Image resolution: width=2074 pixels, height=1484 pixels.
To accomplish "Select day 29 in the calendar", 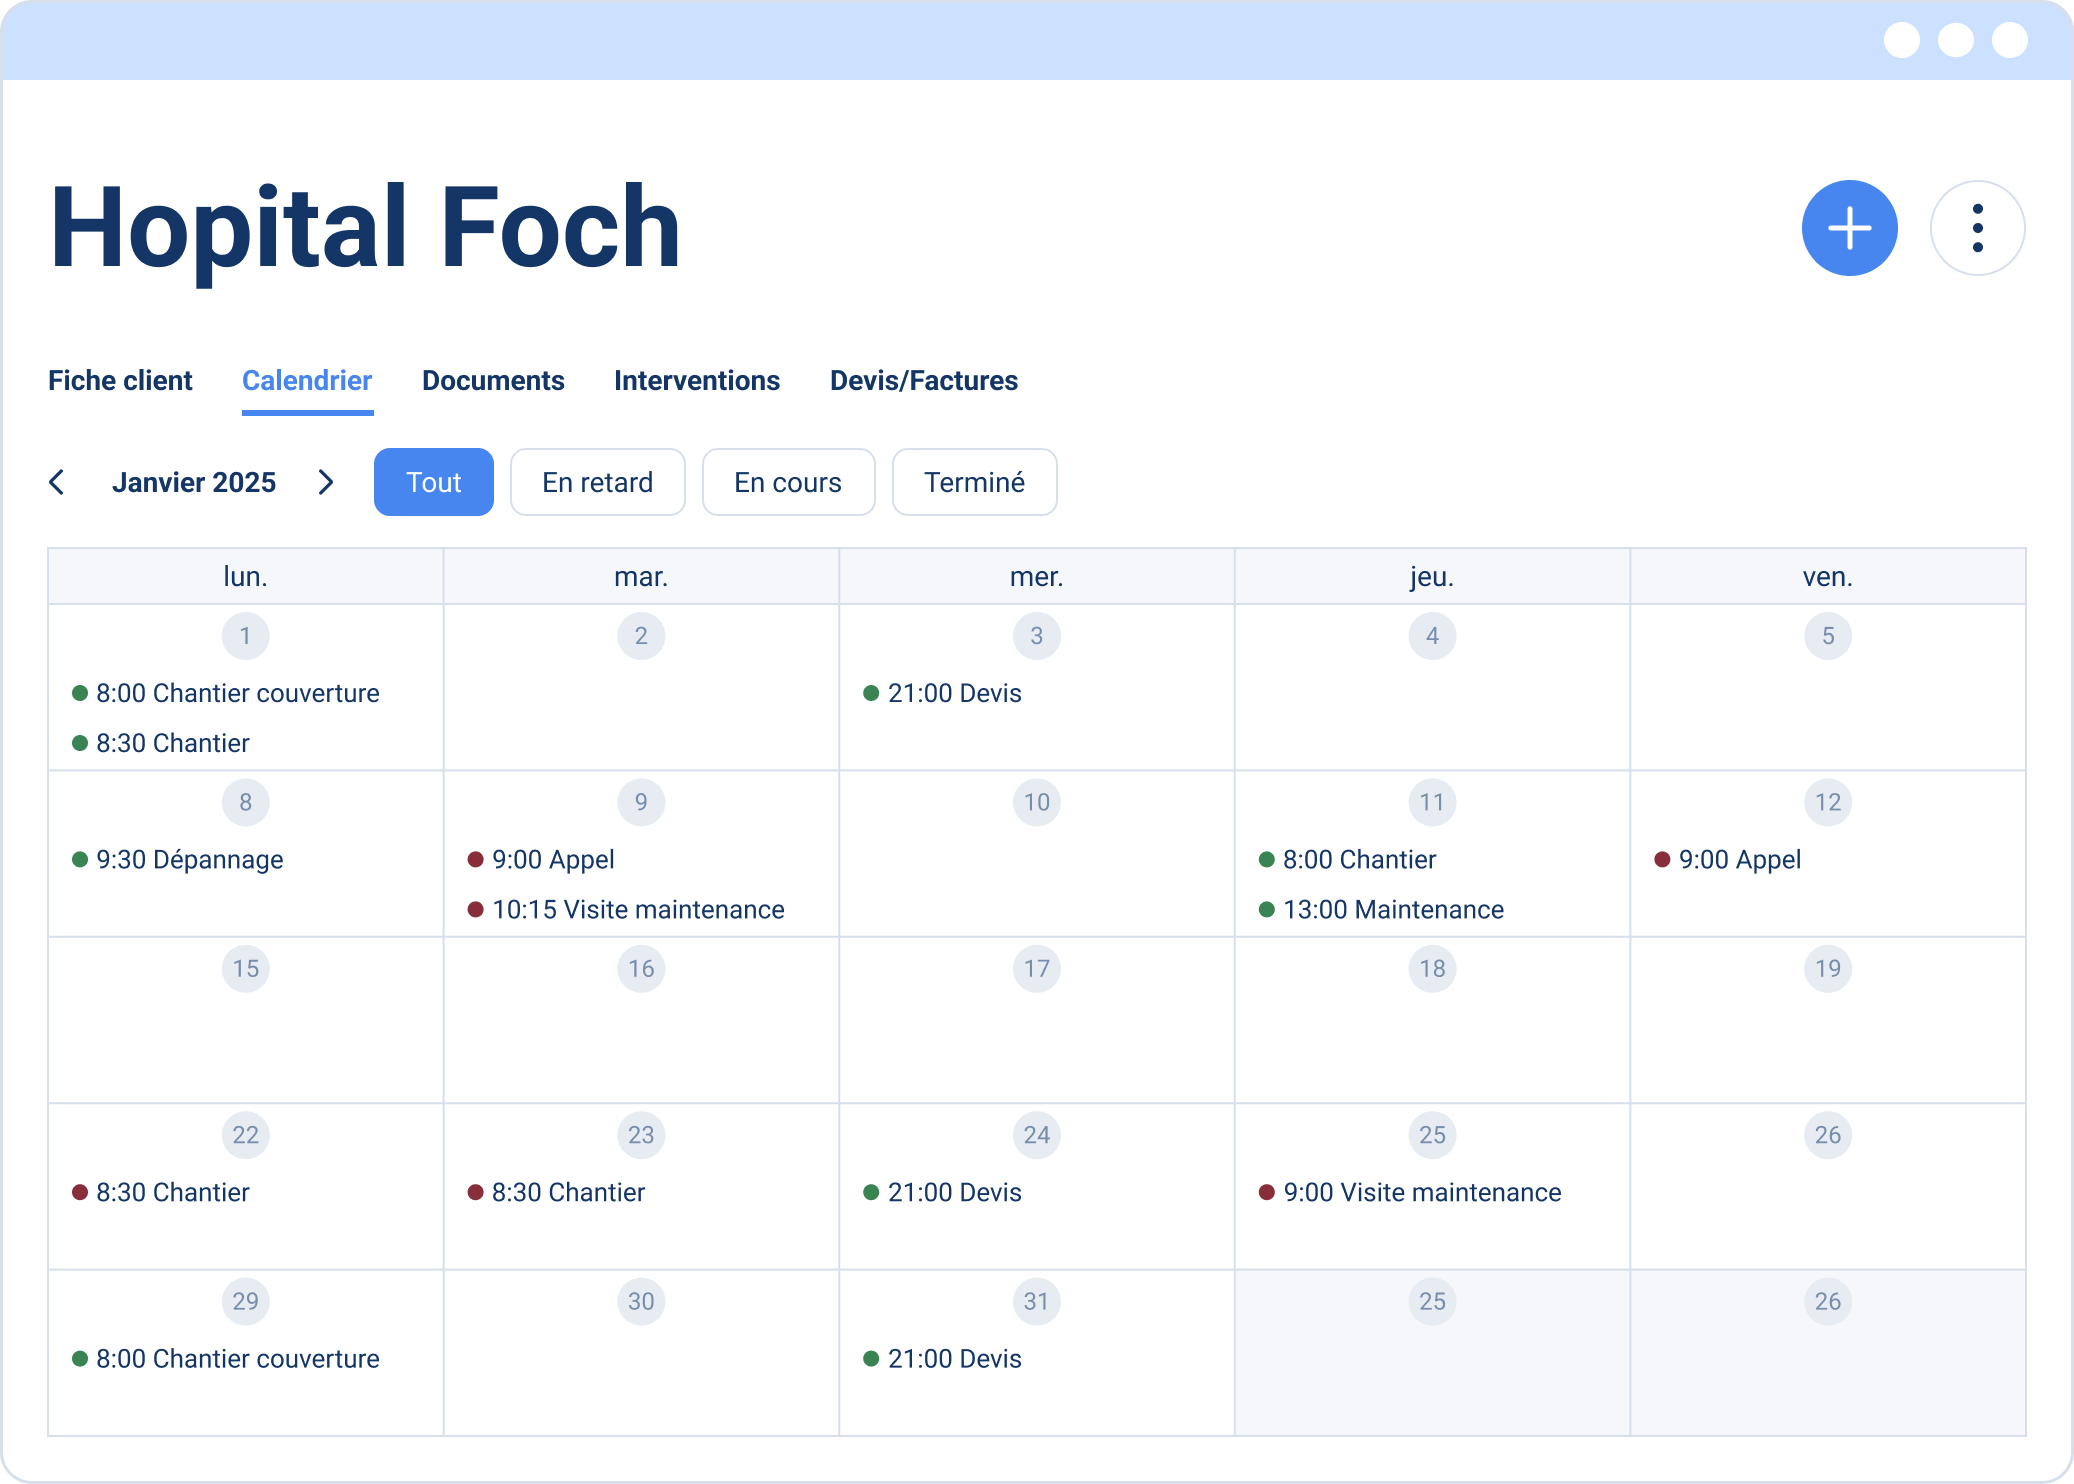I will click(x=245, y=1301).
